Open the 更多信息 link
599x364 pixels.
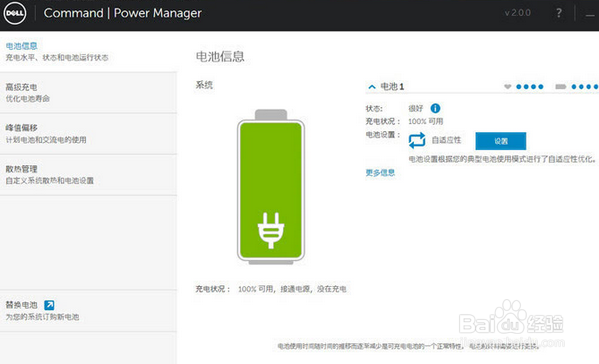[x=380, y=173]
